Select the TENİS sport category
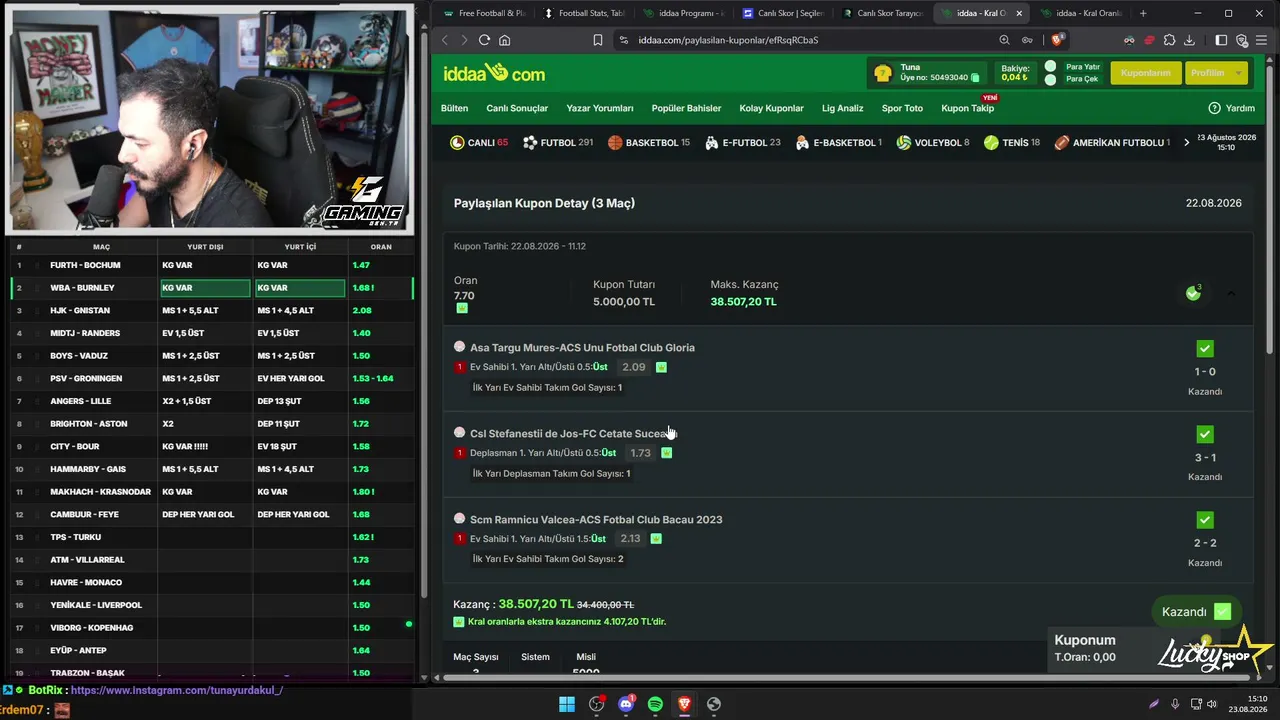 tap(1012, 143)
